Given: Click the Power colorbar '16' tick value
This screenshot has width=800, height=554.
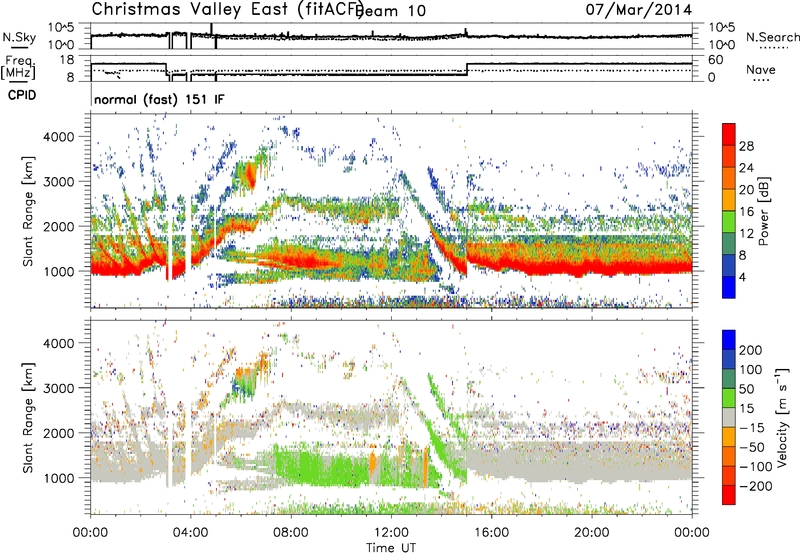Looking at the screenshot, I should (746, 212).
